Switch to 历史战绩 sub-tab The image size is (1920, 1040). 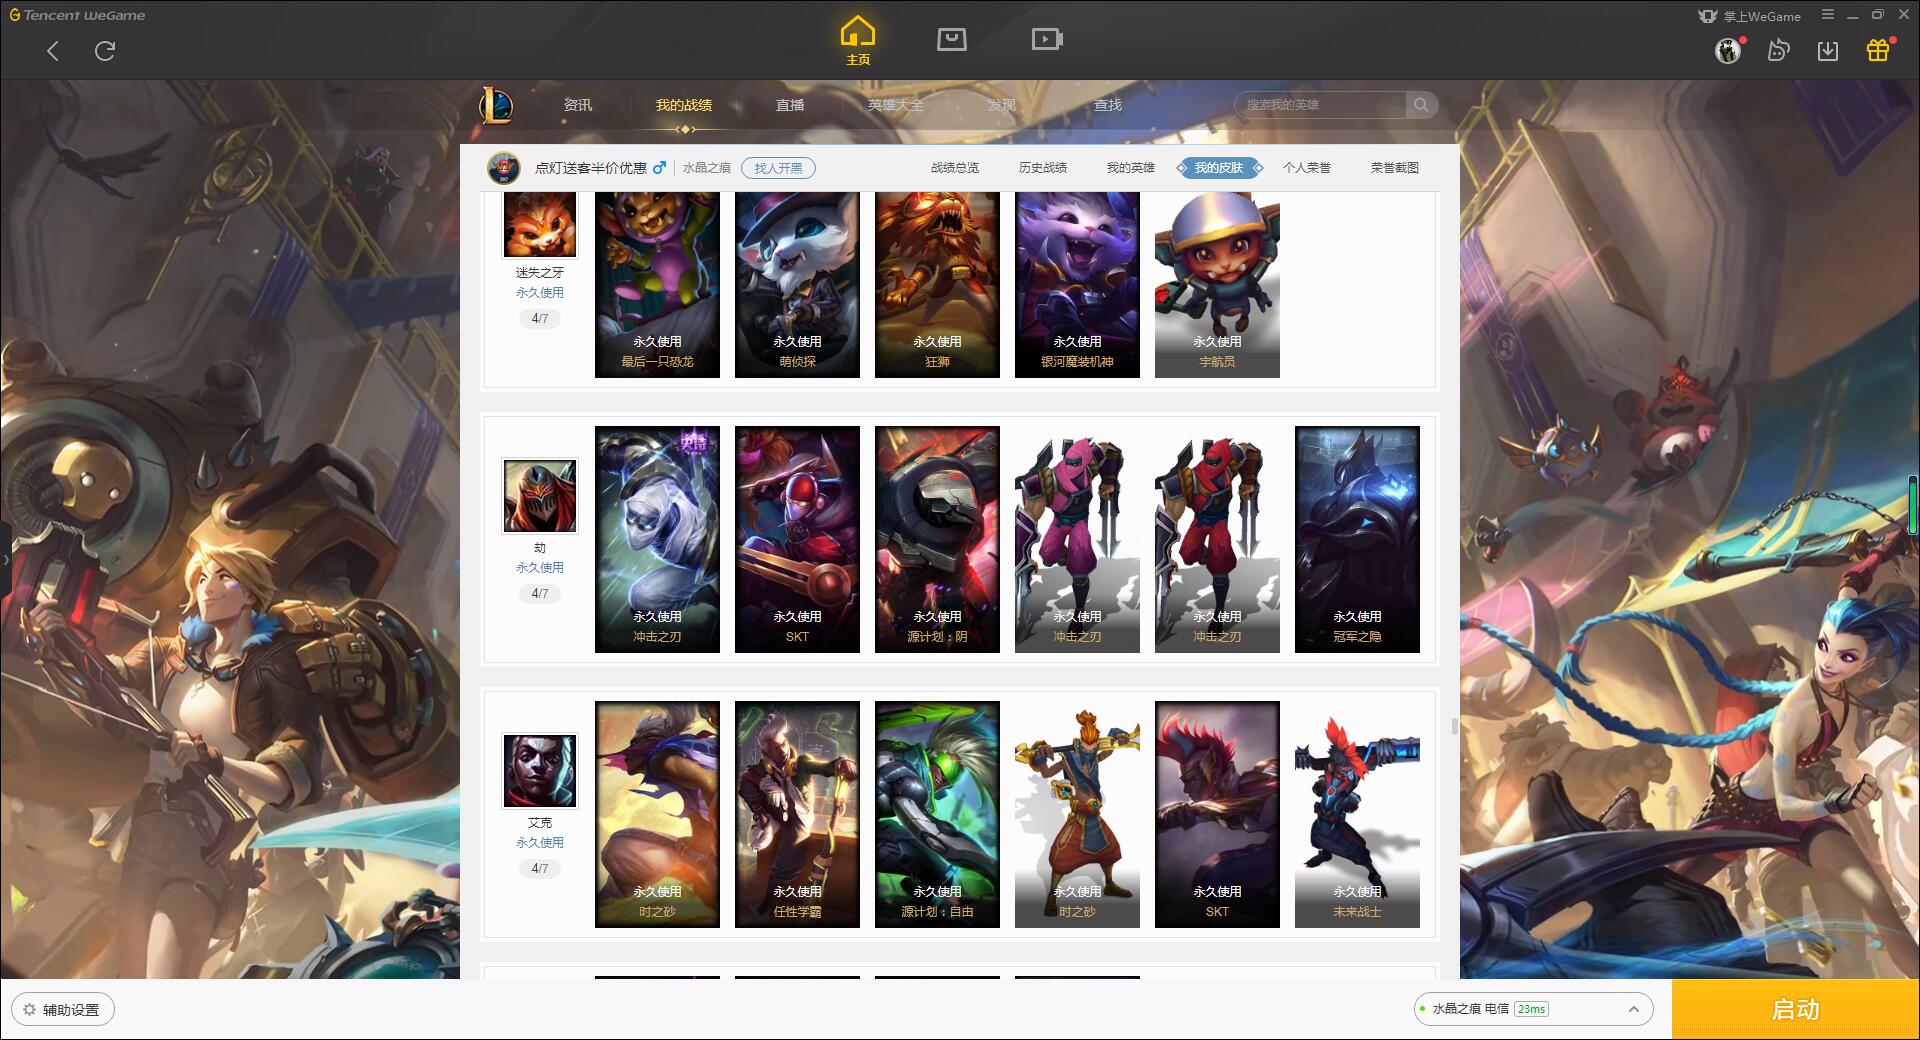pyautogui.click(x=1043, y=168)
